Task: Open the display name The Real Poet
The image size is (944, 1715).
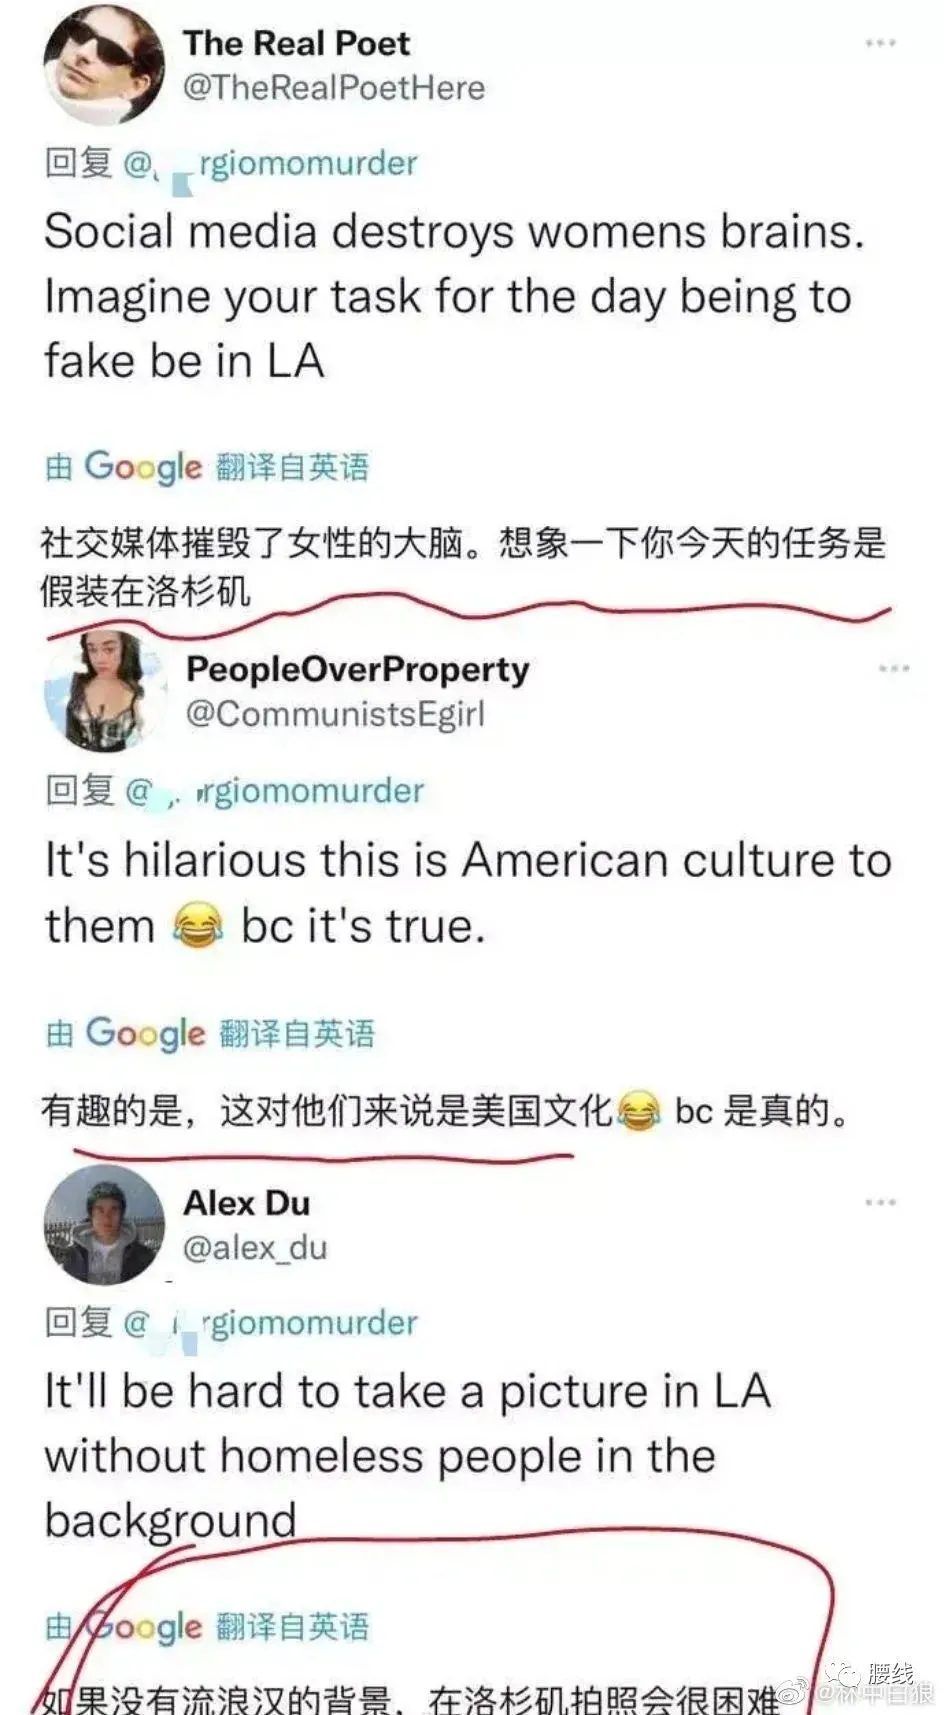Action: [296, 43]
